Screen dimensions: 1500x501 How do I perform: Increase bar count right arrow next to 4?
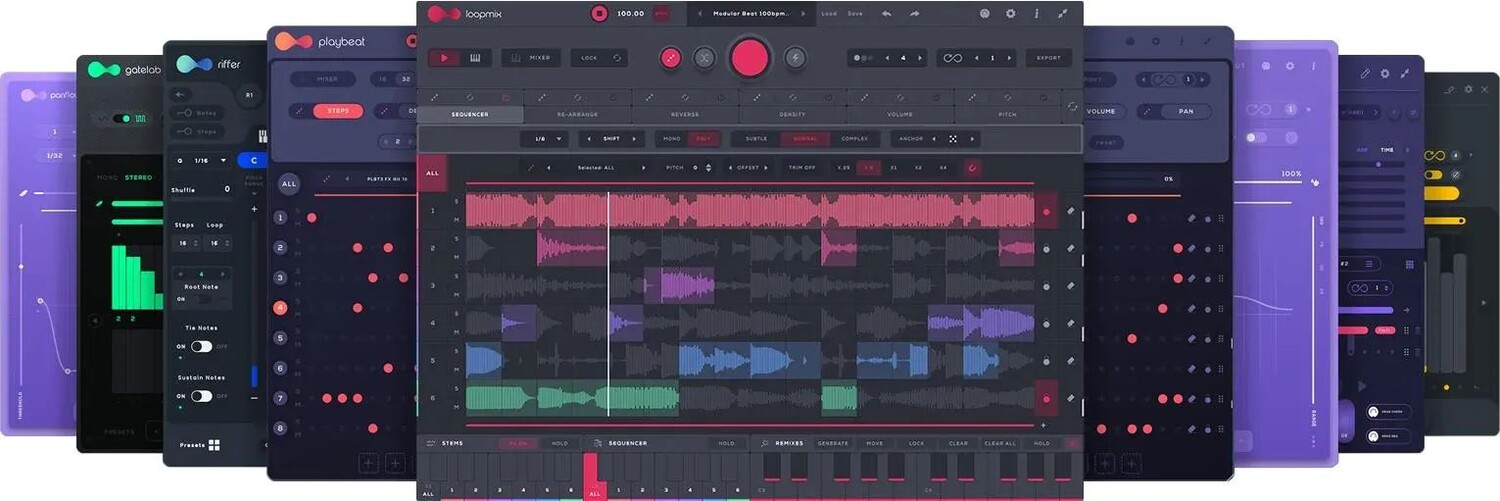coord(920,58)
